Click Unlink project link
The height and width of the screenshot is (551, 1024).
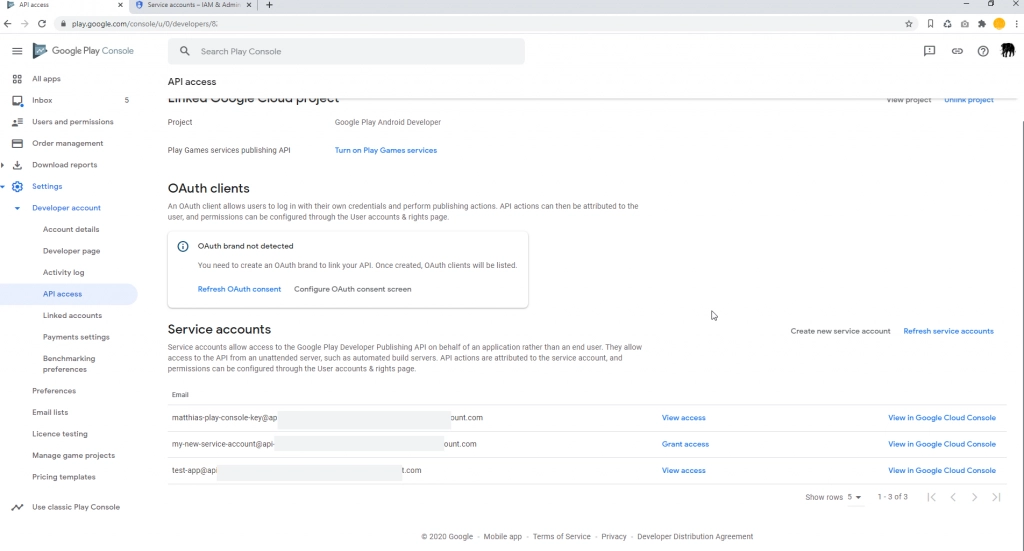(968, 100)
